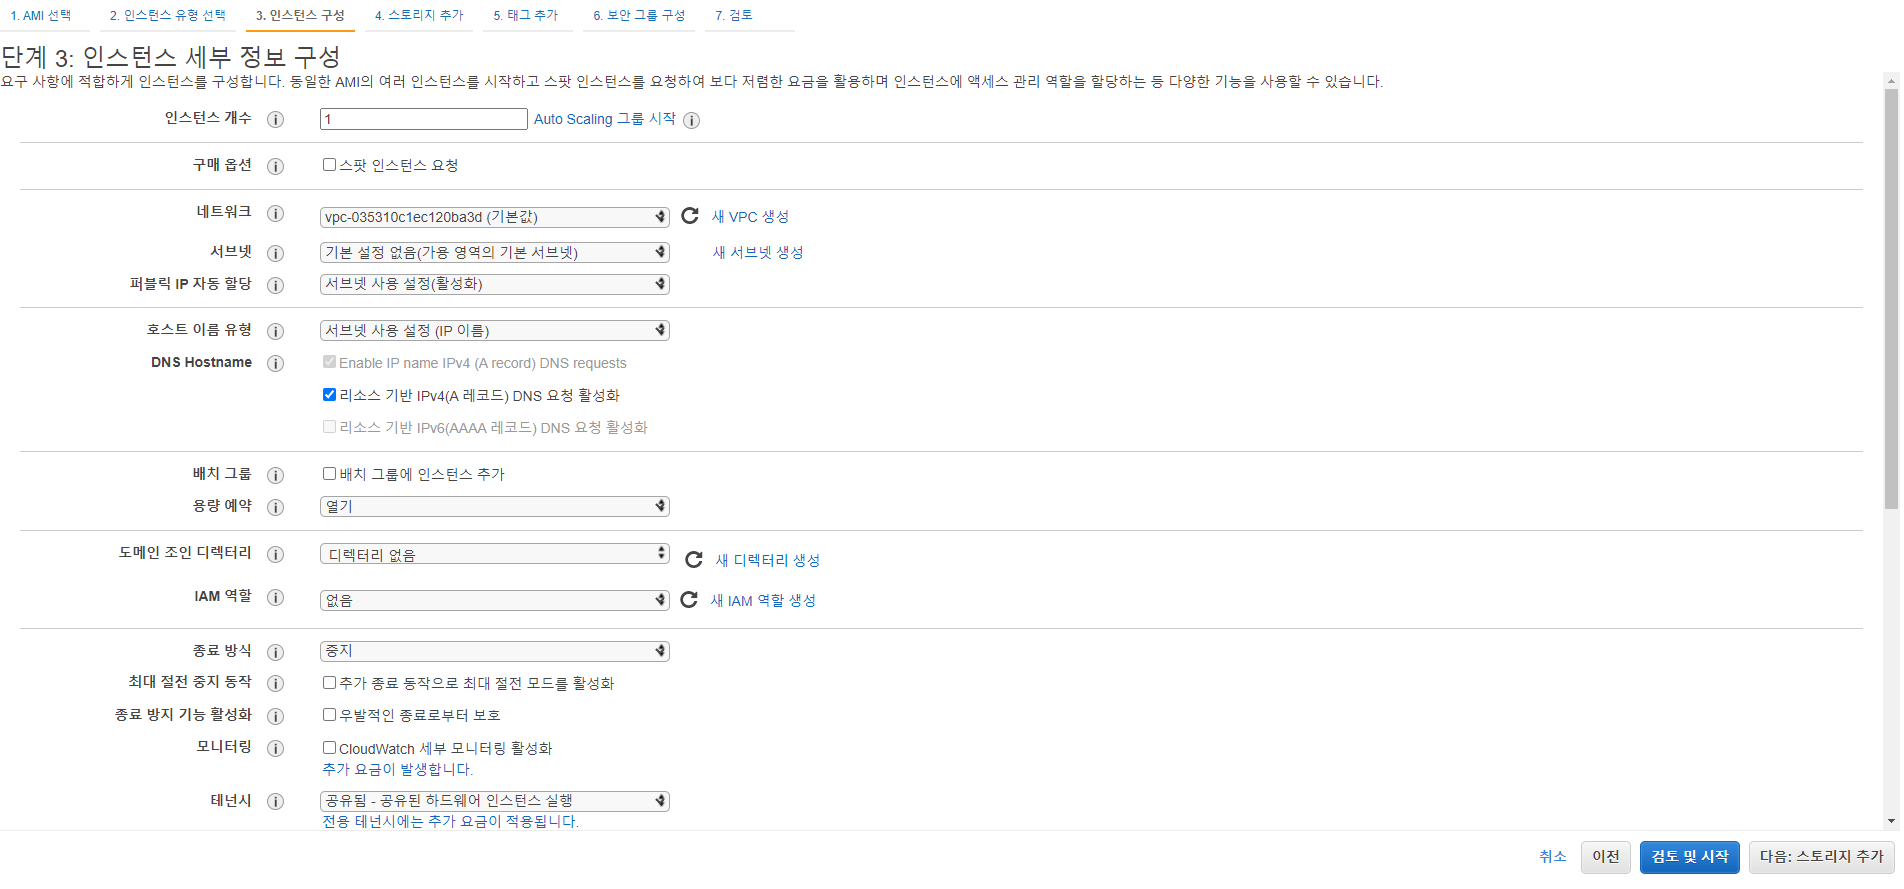This screenshot has height=889, width=1904.
Task: Click the info icon next to 인스턴스 개수
Action: coord(276,119)
